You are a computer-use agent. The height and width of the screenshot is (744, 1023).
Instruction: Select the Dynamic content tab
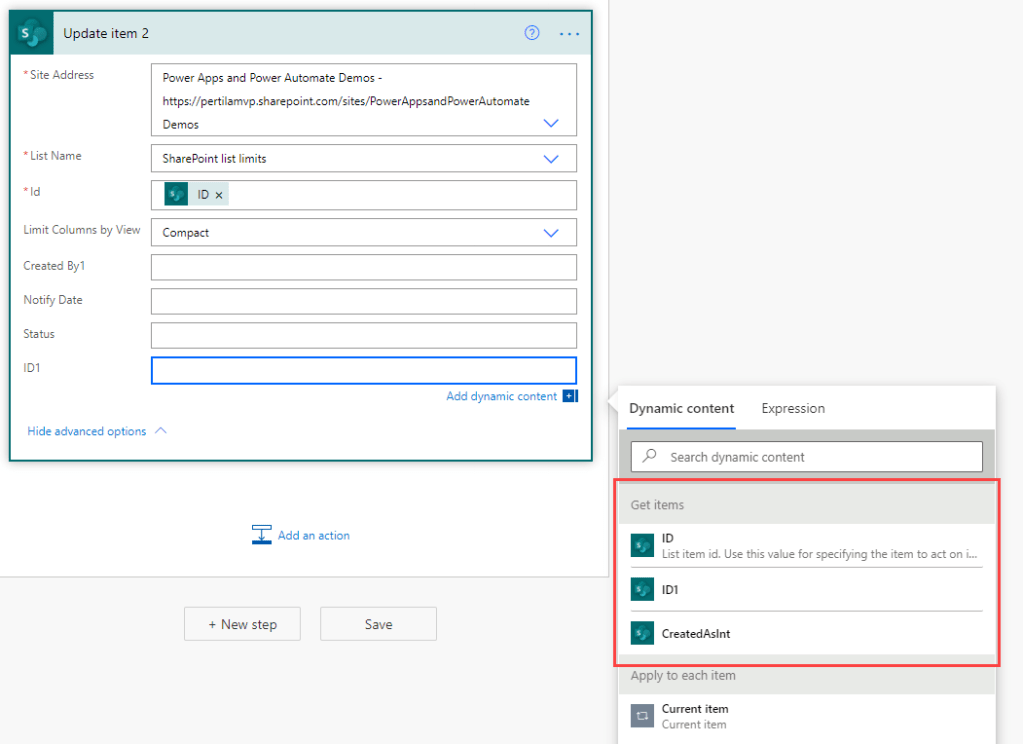681,408
